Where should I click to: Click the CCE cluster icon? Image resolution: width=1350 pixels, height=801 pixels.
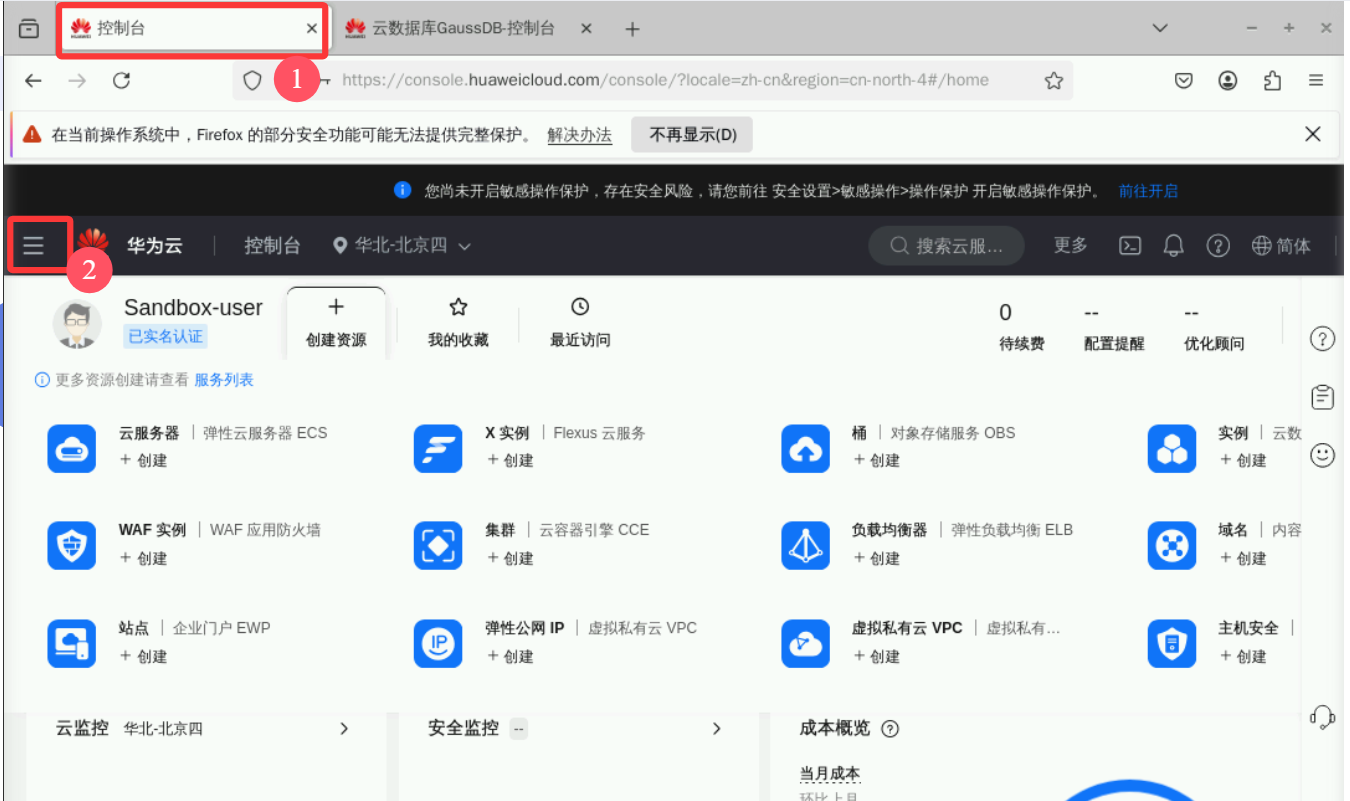[438, 545]
